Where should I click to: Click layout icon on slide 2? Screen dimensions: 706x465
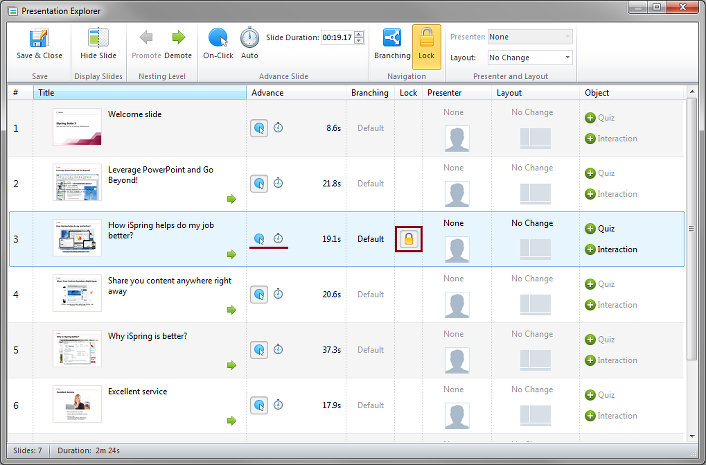[535, 194]
